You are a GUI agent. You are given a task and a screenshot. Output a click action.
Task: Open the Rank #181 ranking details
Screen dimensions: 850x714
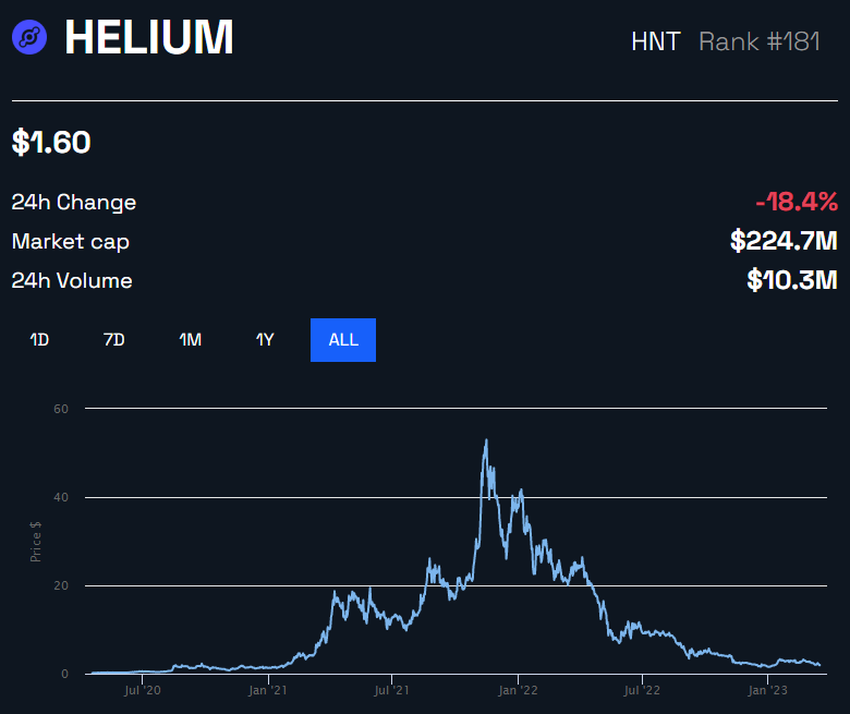coord(762,41)
